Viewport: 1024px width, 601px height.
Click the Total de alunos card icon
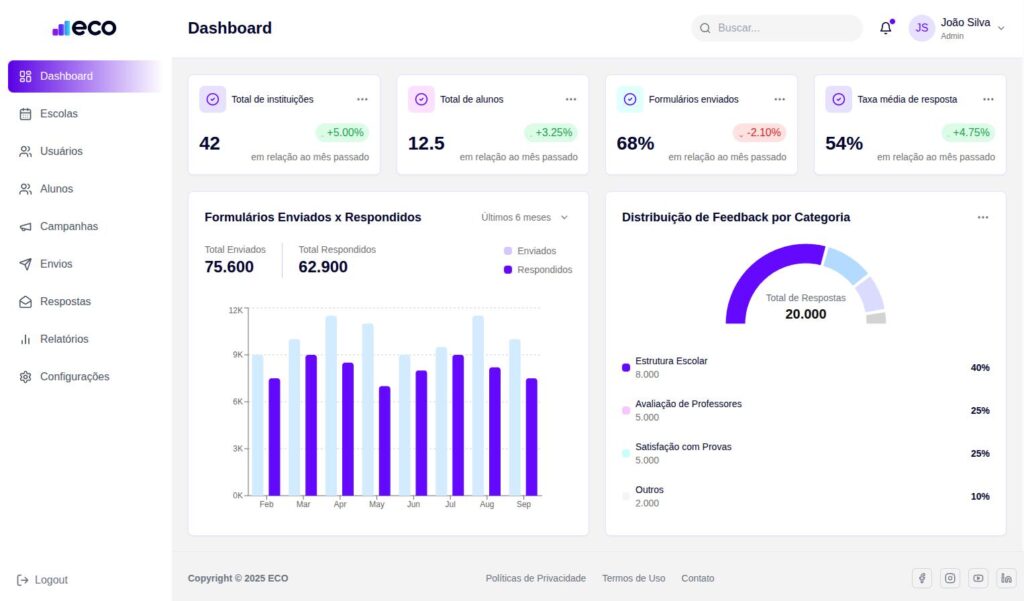coord(421,99)
